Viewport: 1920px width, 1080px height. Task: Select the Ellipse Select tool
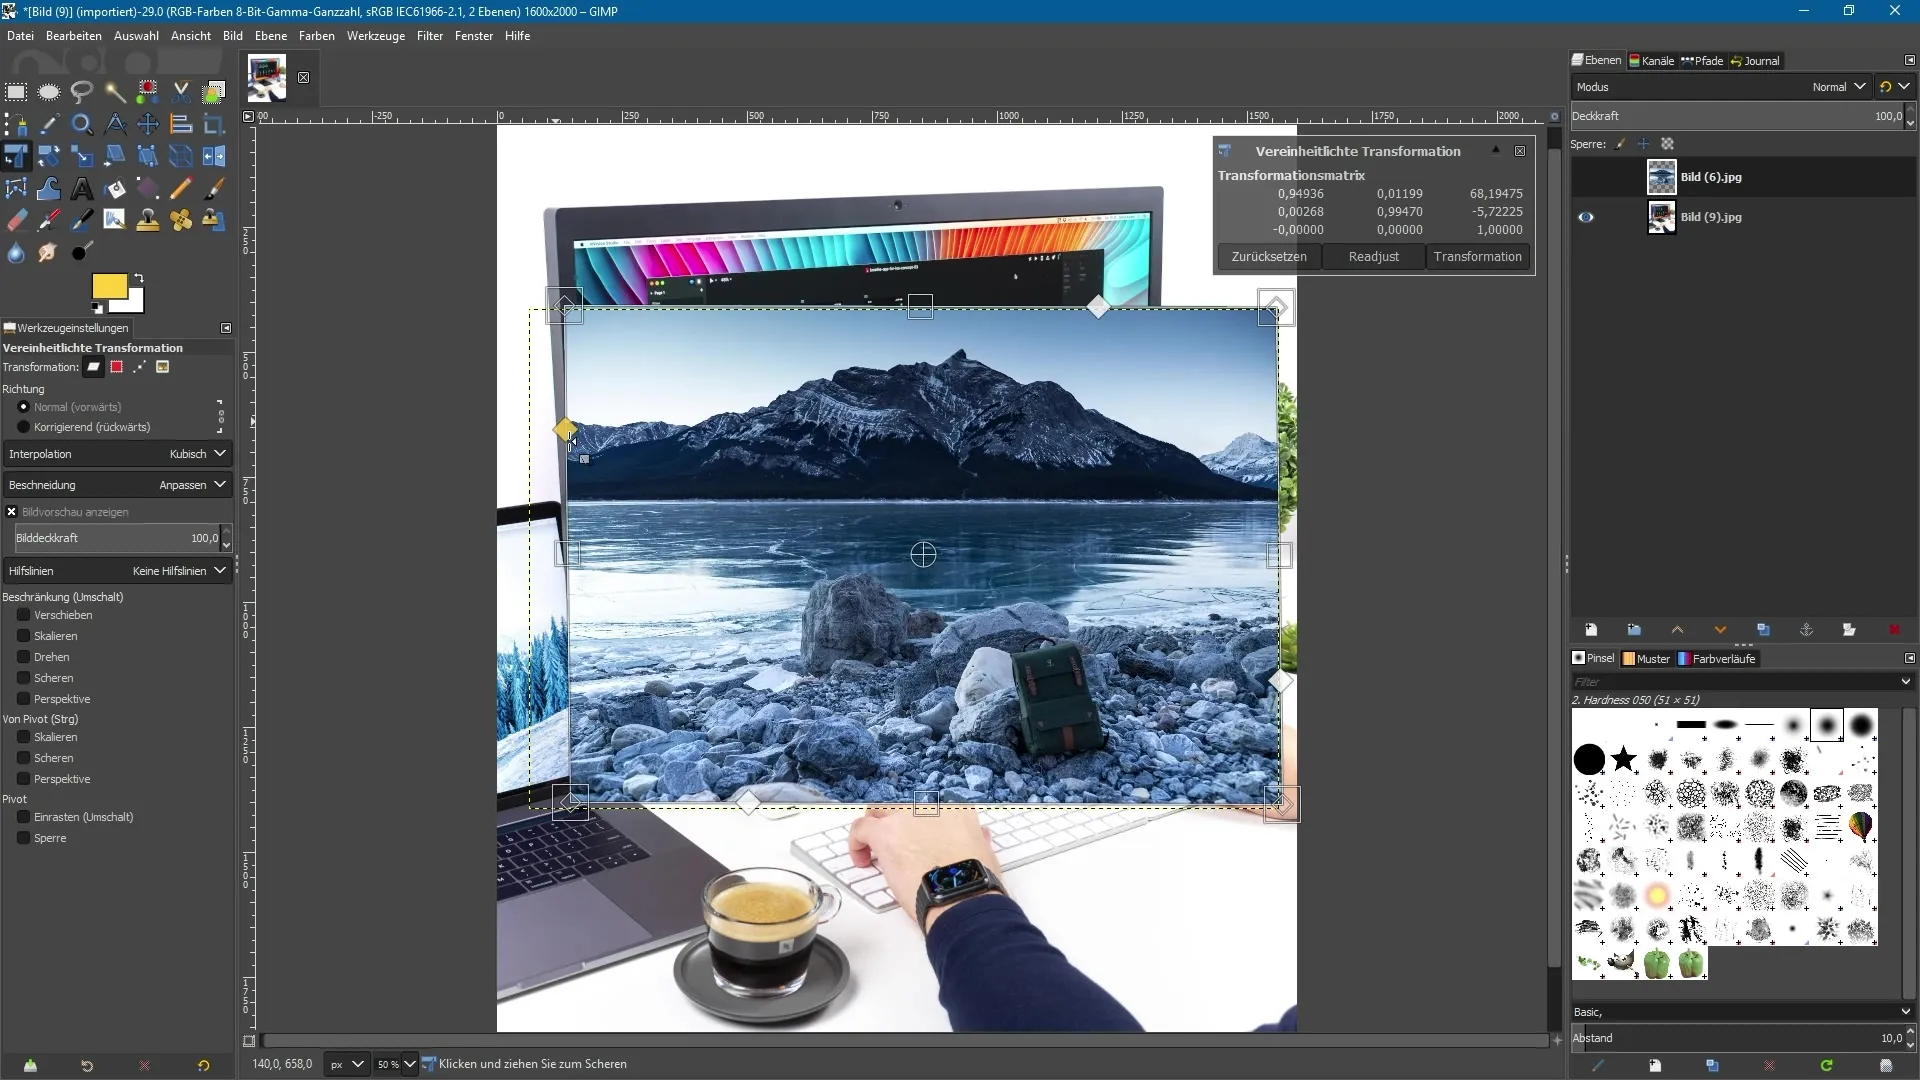(x=49, y=92)
